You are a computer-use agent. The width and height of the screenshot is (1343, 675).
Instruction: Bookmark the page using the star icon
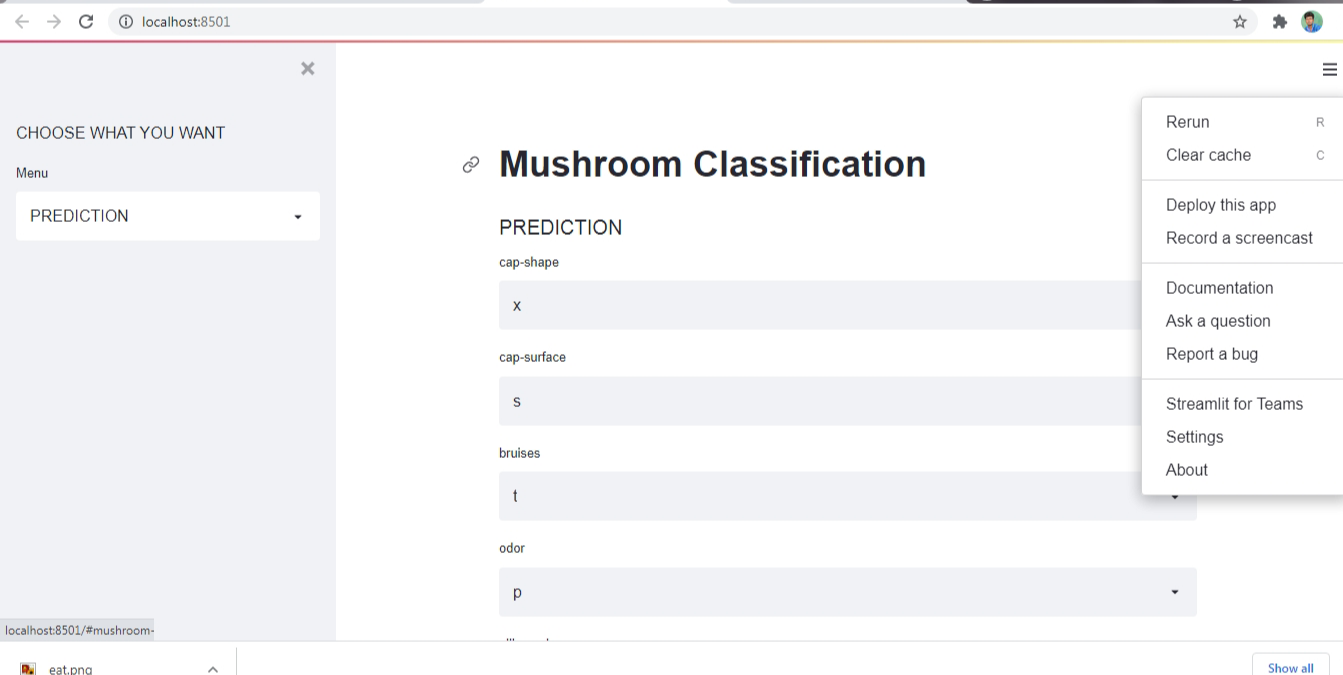tap(1239, 20)
